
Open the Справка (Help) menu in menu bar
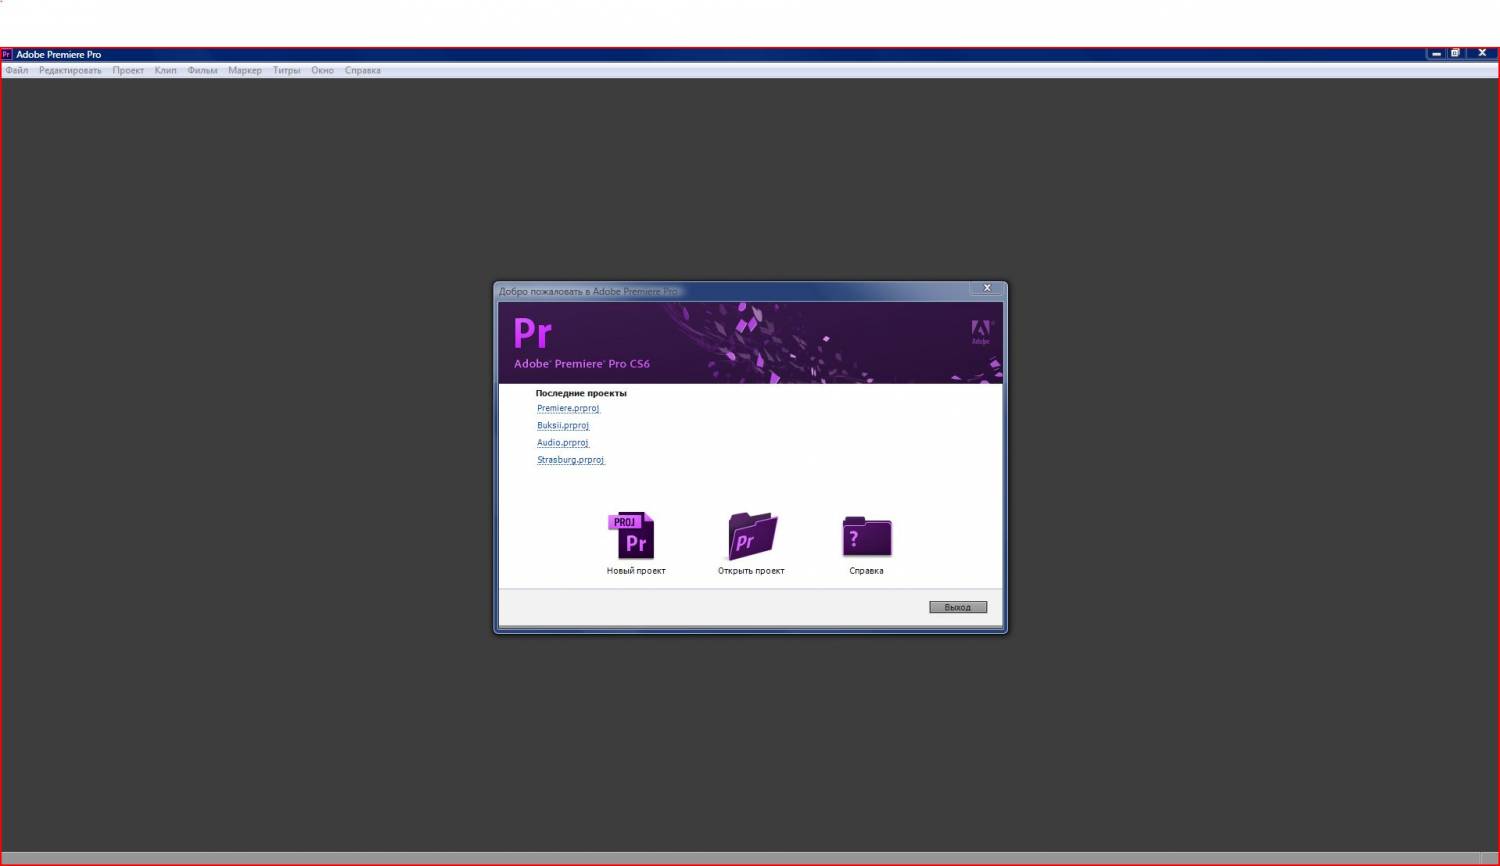(363, 70)
